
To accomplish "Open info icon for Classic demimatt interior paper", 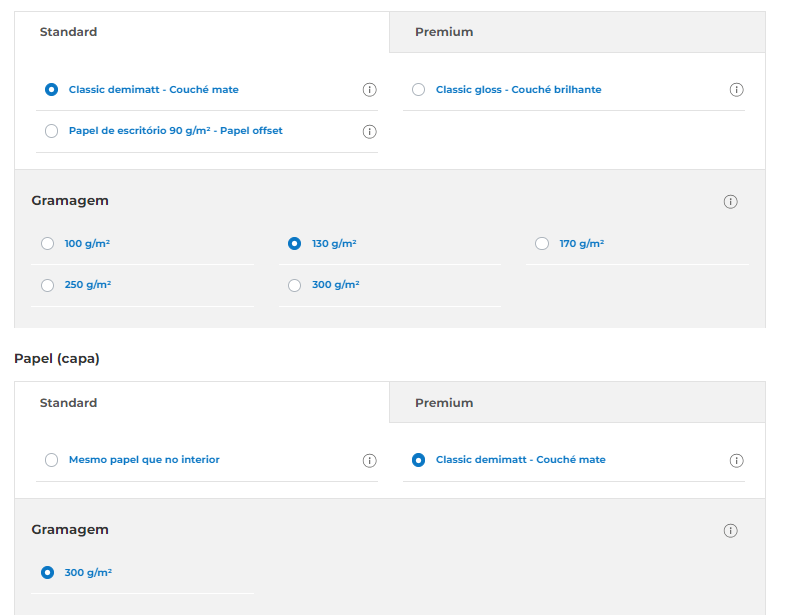I will coord(369,90).
